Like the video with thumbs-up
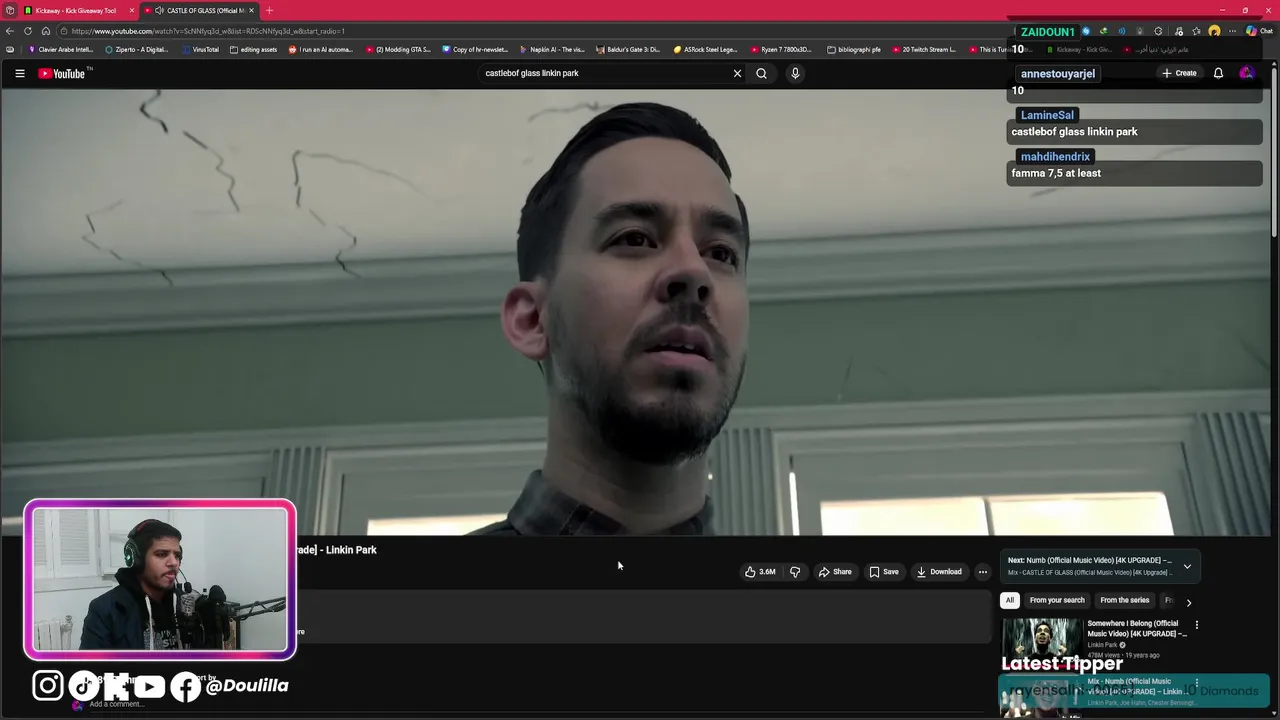The height and width of the screenshot is (720, 1280). tap(760, 572)
